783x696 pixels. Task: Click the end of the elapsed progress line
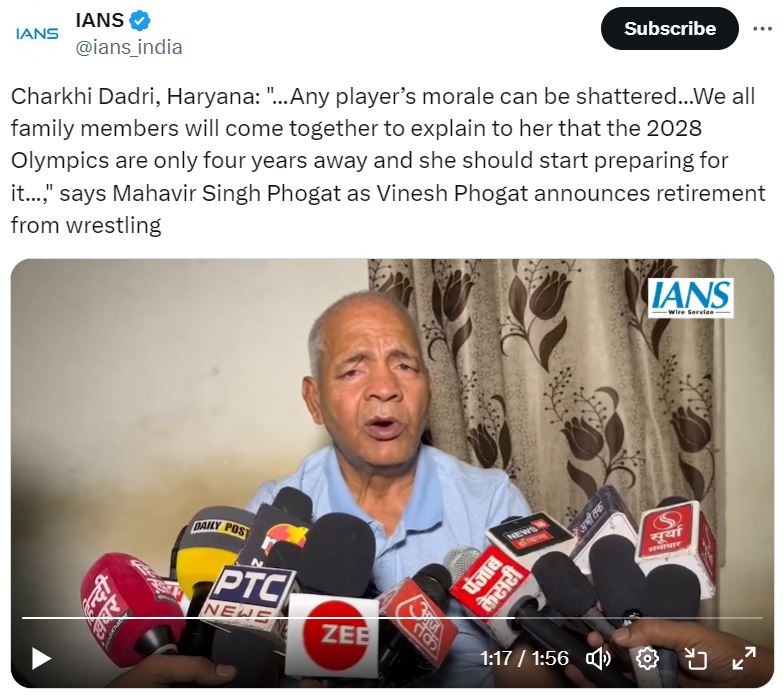513,618
